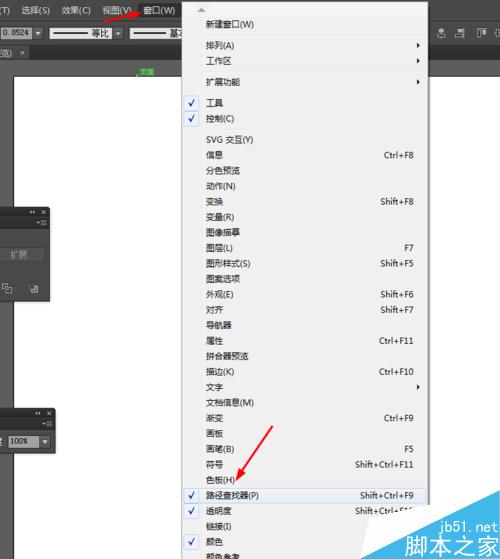Expand the 工作区 submenu

[305, 61]
